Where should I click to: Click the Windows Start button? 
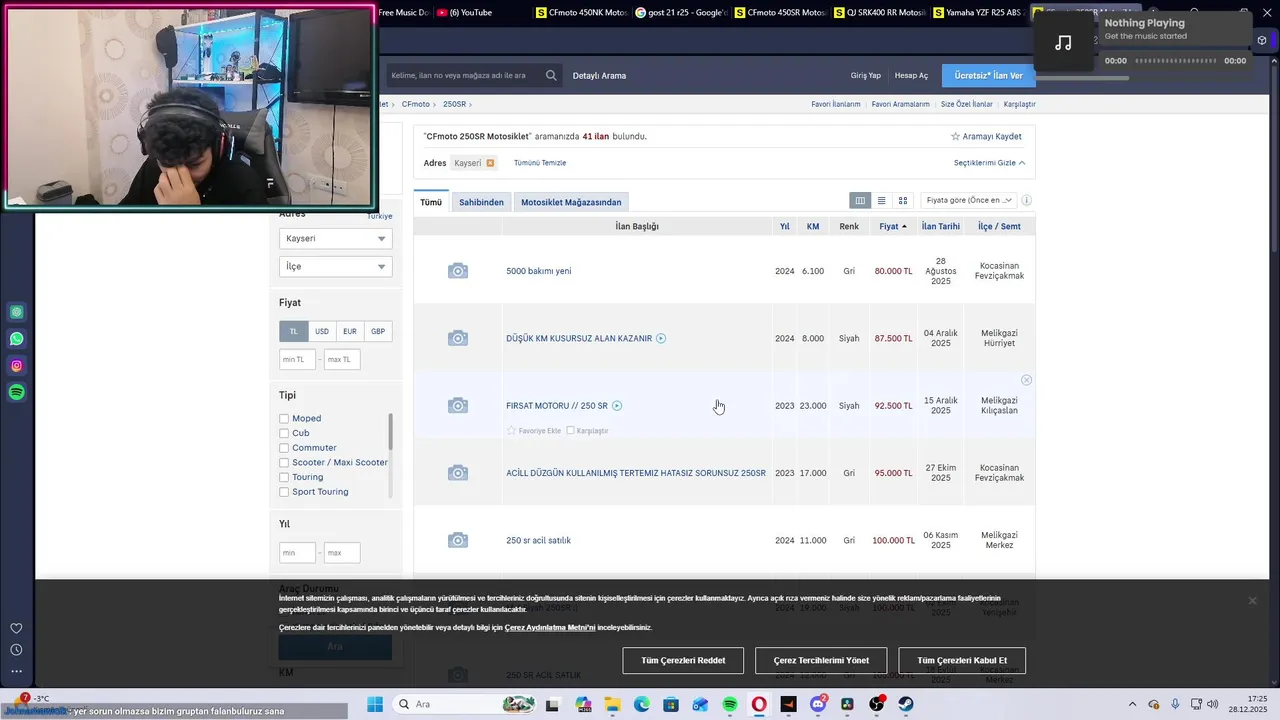(375, 704)
